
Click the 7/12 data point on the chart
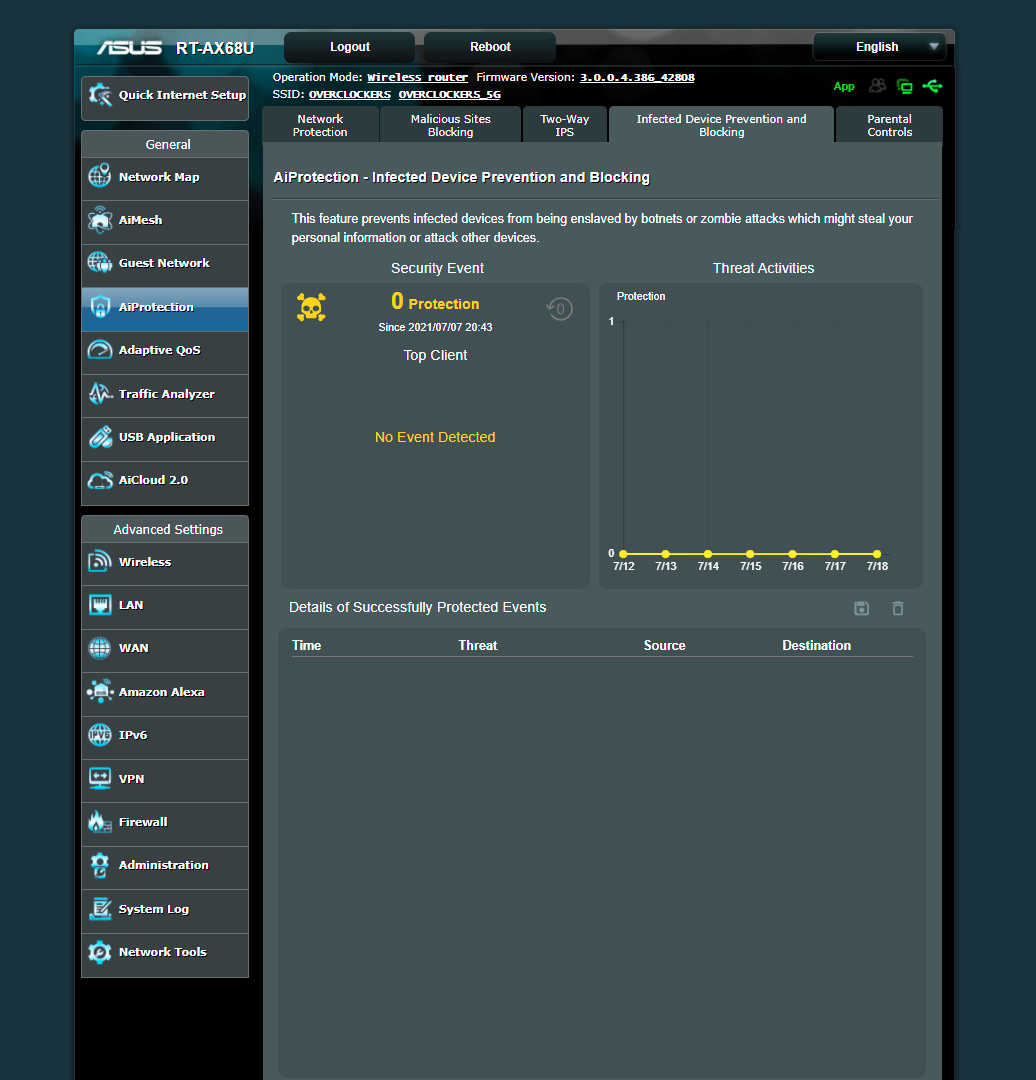point(623,554)
